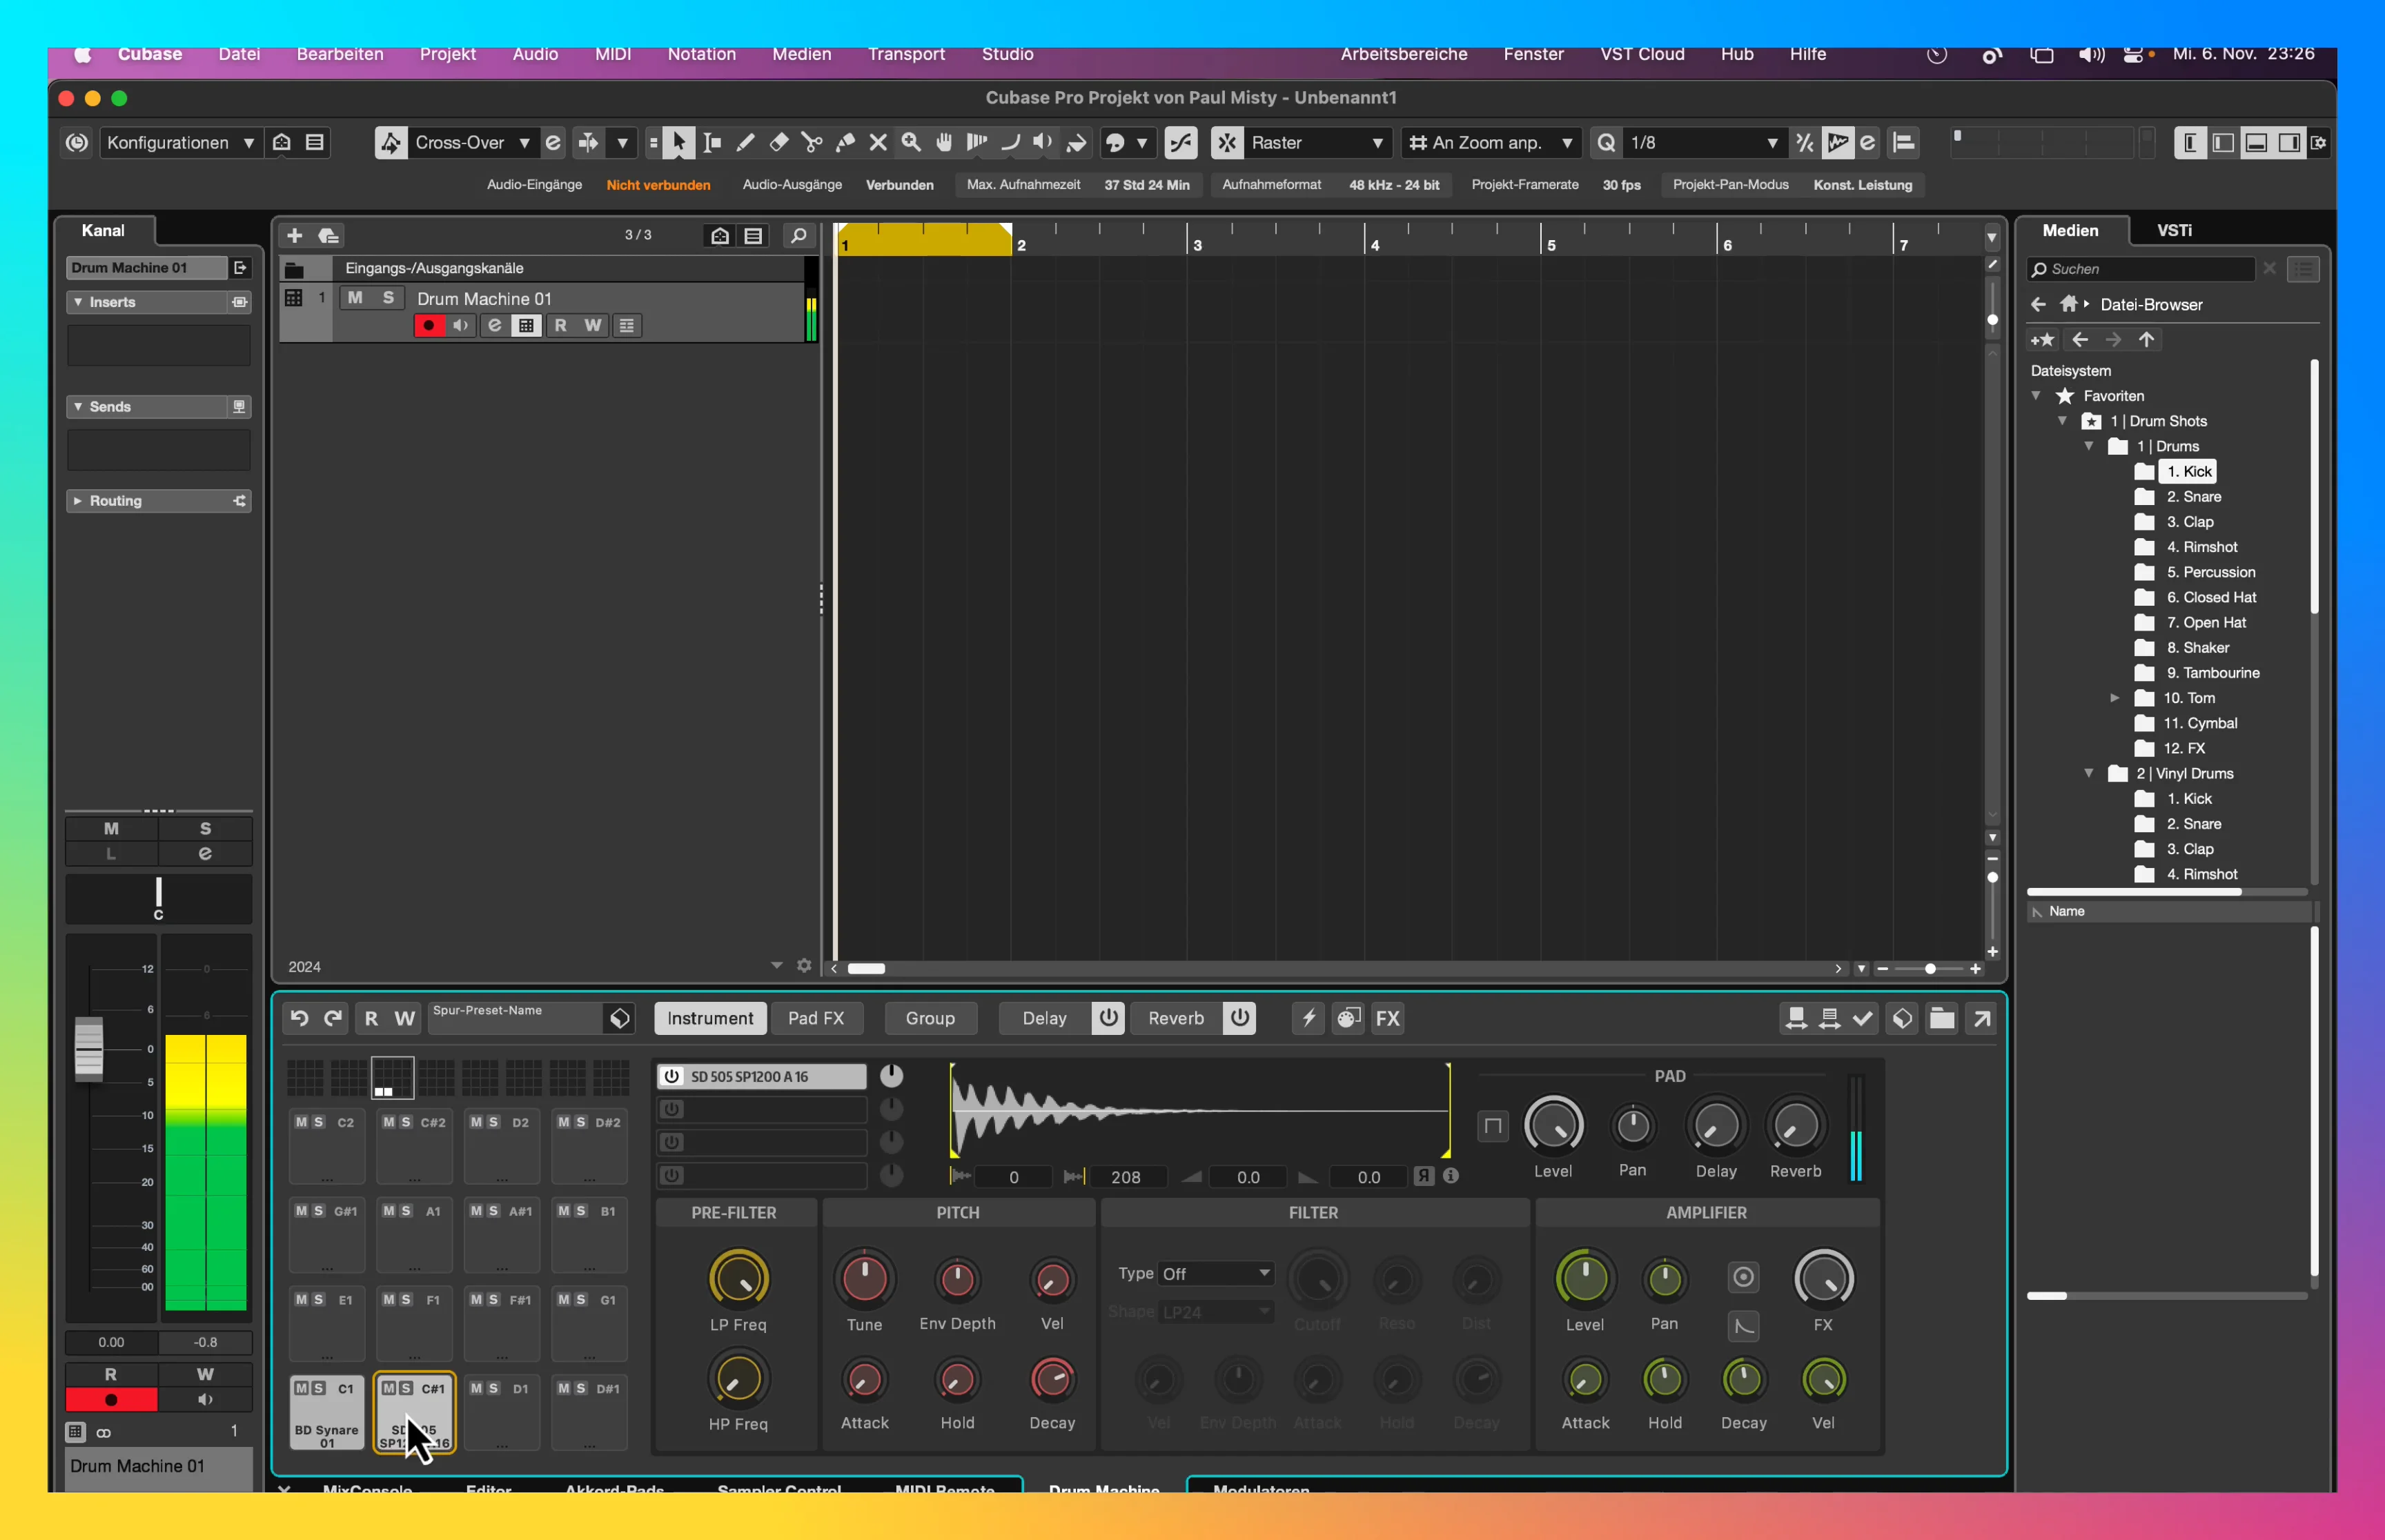
Task: Open the Studio menu
Action: point(1007,54)
